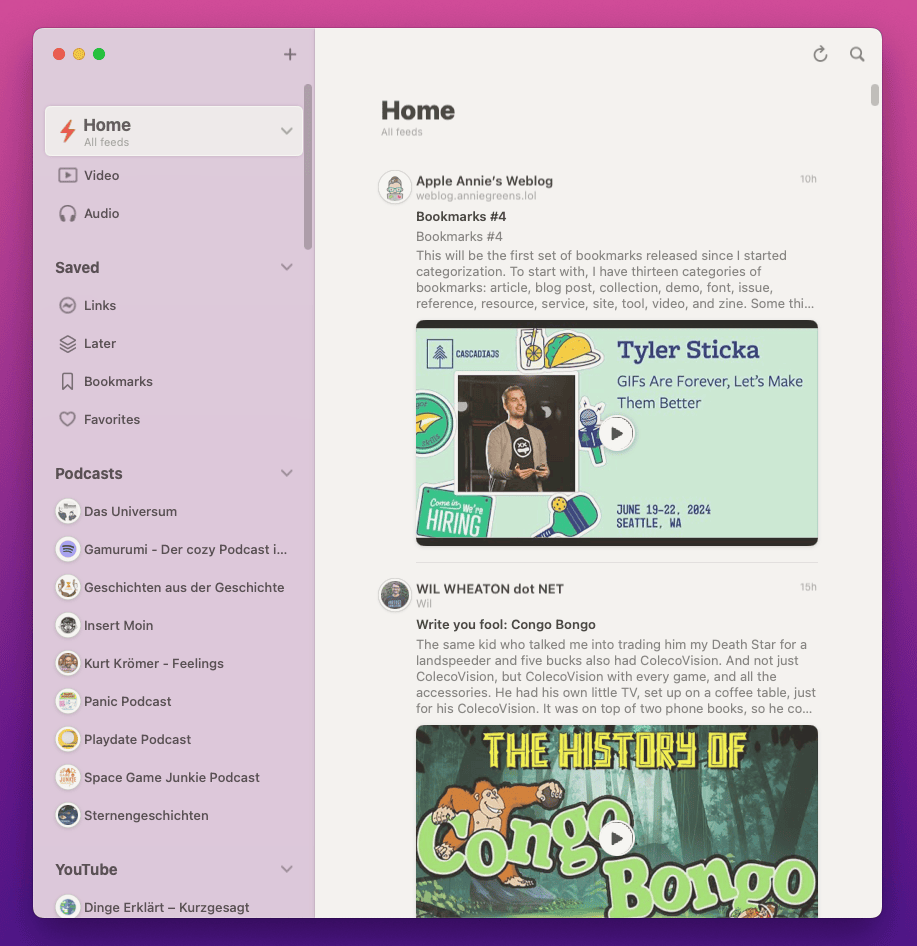The image size is (917, 946).
Task: Click the Bookmarks #4 summary text
Action: (615, 279)
